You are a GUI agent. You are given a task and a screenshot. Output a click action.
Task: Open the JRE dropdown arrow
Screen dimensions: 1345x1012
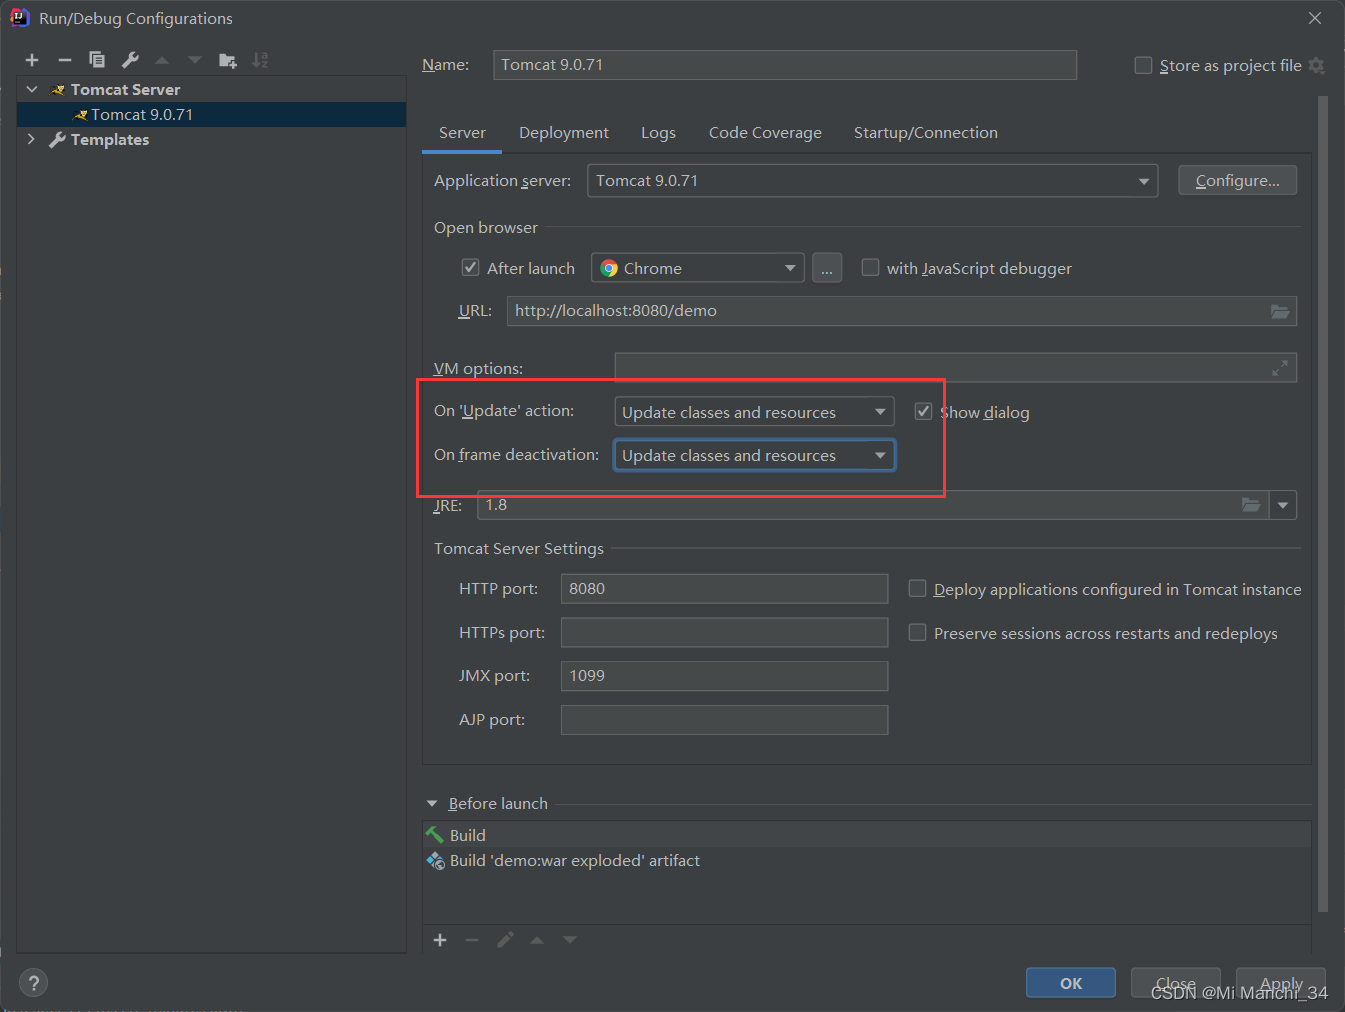(1283, 505)
